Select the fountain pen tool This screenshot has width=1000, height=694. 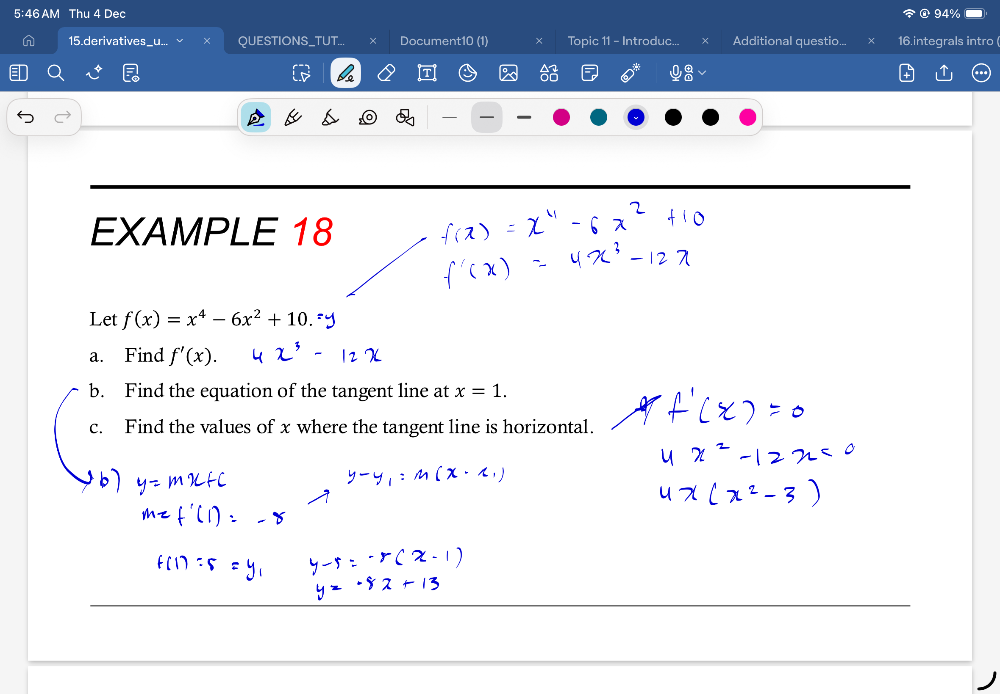tap(255, 117)
